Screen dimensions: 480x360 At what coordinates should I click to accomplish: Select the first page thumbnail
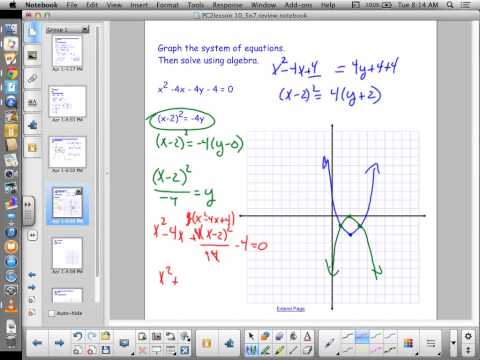pos(67,51)
